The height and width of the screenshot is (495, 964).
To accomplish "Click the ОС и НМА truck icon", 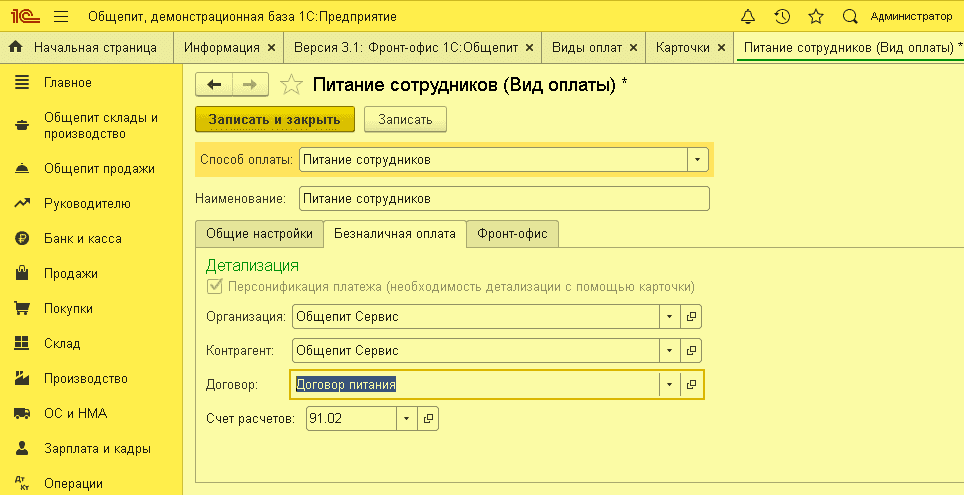I will [22, 413].
